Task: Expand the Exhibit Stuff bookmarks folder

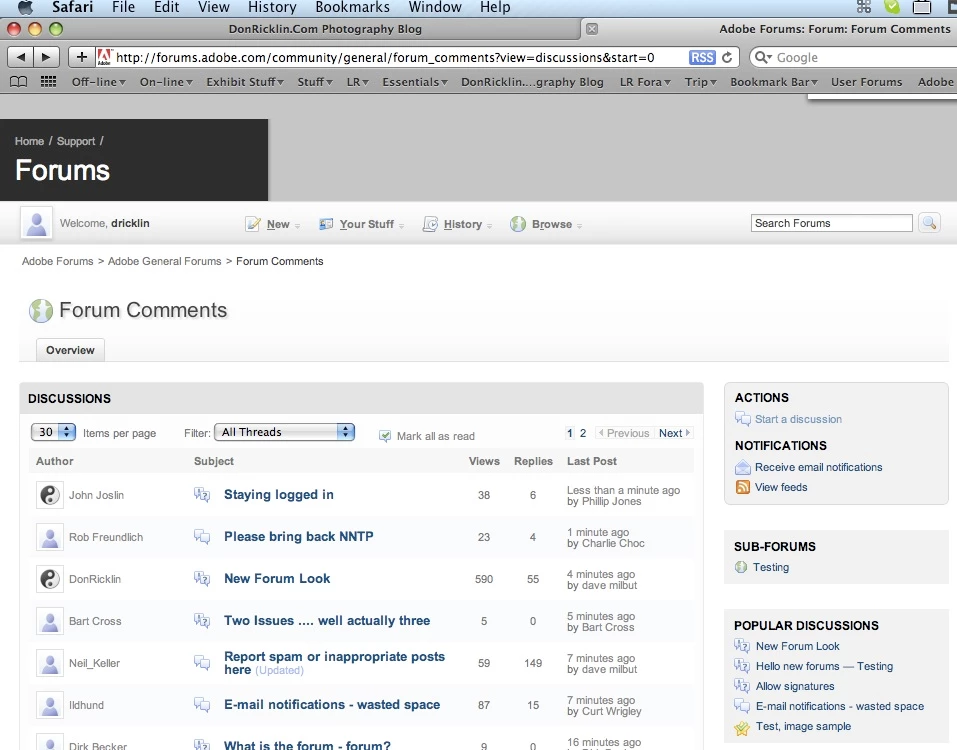Action: point(245,82)
